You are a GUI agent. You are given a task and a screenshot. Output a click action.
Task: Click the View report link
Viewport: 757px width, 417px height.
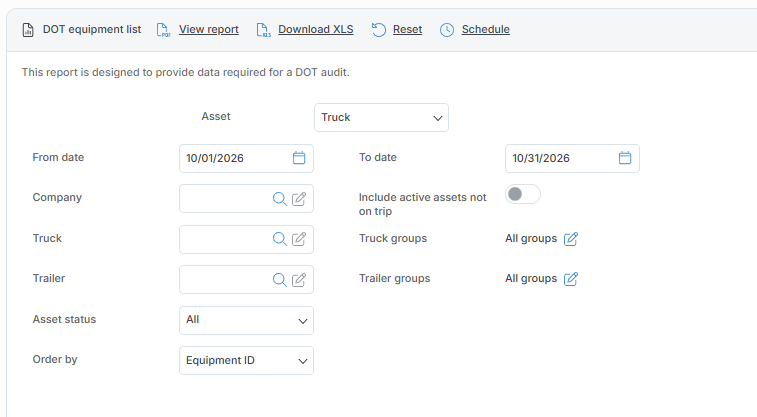pyautogui.click(x=209, y=29)
